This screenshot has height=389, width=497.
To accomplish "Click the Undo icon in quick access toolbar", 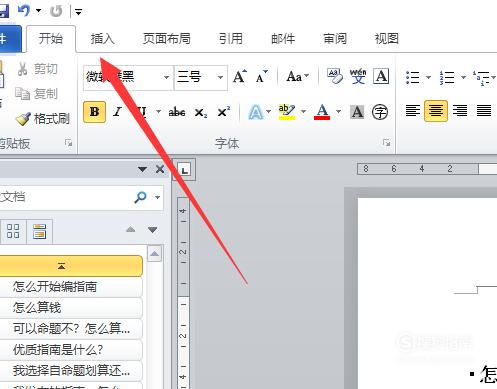I will [x=24, y=11].
